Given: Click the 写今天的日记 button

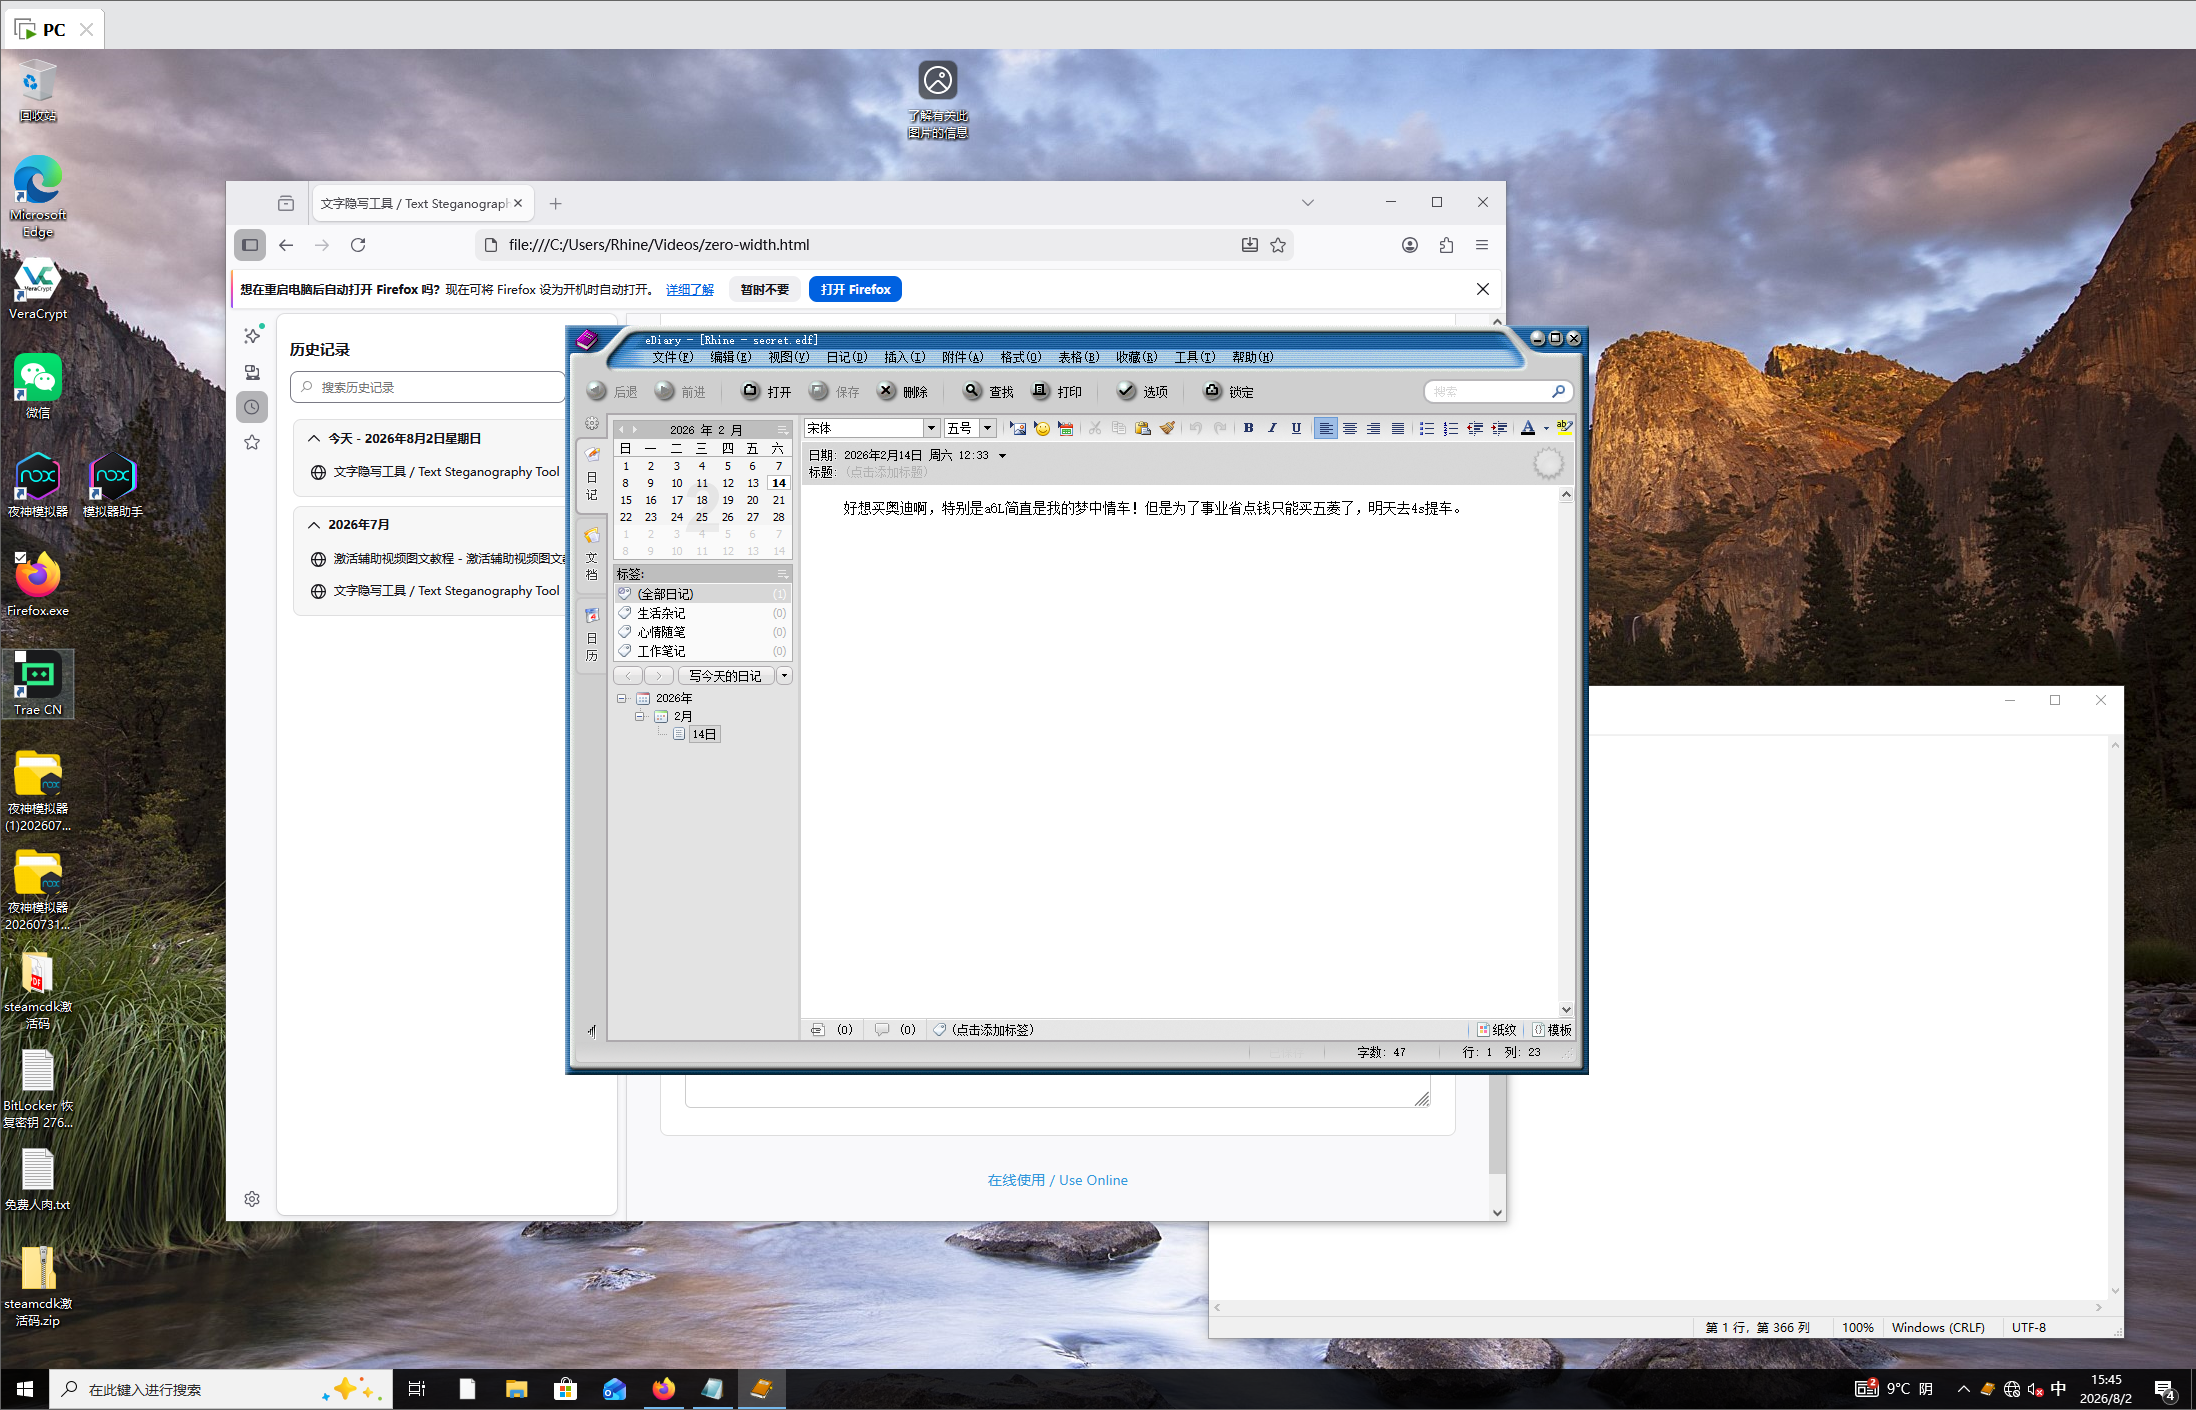Looking at the screenshot, I should click(725, 676).
